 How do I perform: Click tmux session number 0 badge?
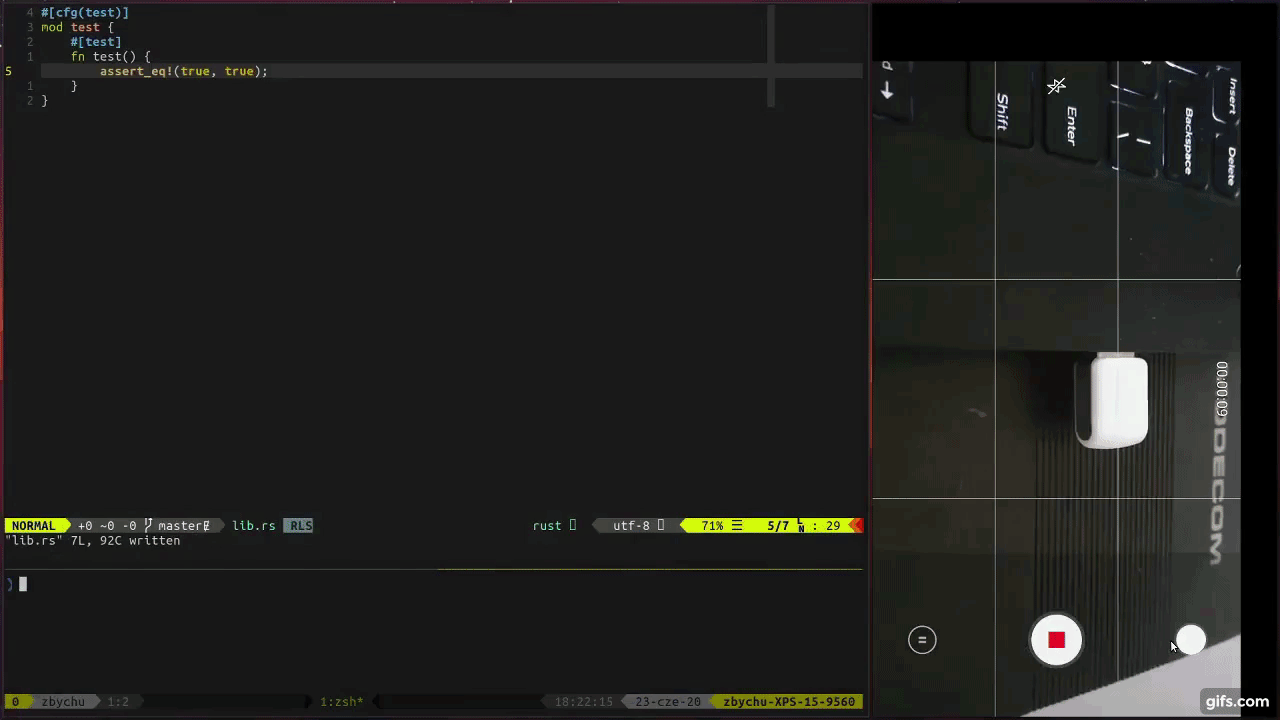[x=14, y=701]
